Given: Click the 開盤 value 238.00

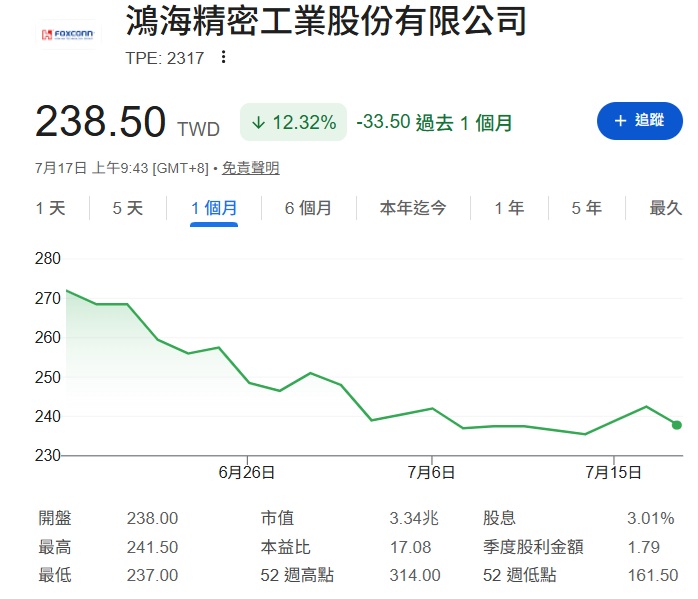Looking at the screenshot, I should [152, 518].
